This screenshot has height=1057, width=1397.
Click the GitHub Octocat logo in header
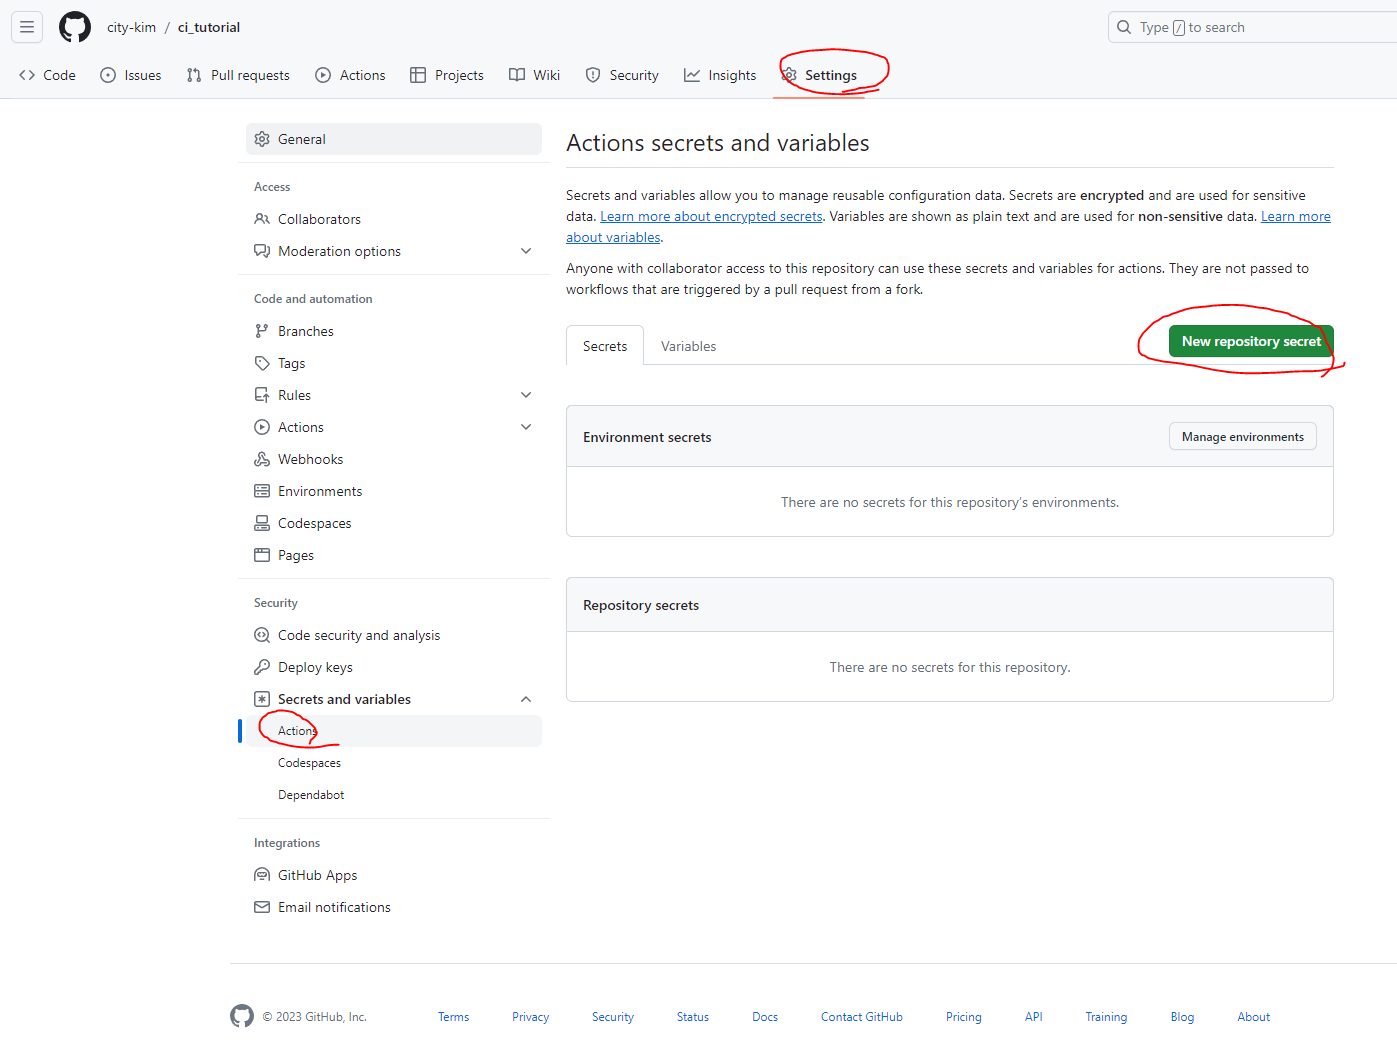click(x=75, y=27)
